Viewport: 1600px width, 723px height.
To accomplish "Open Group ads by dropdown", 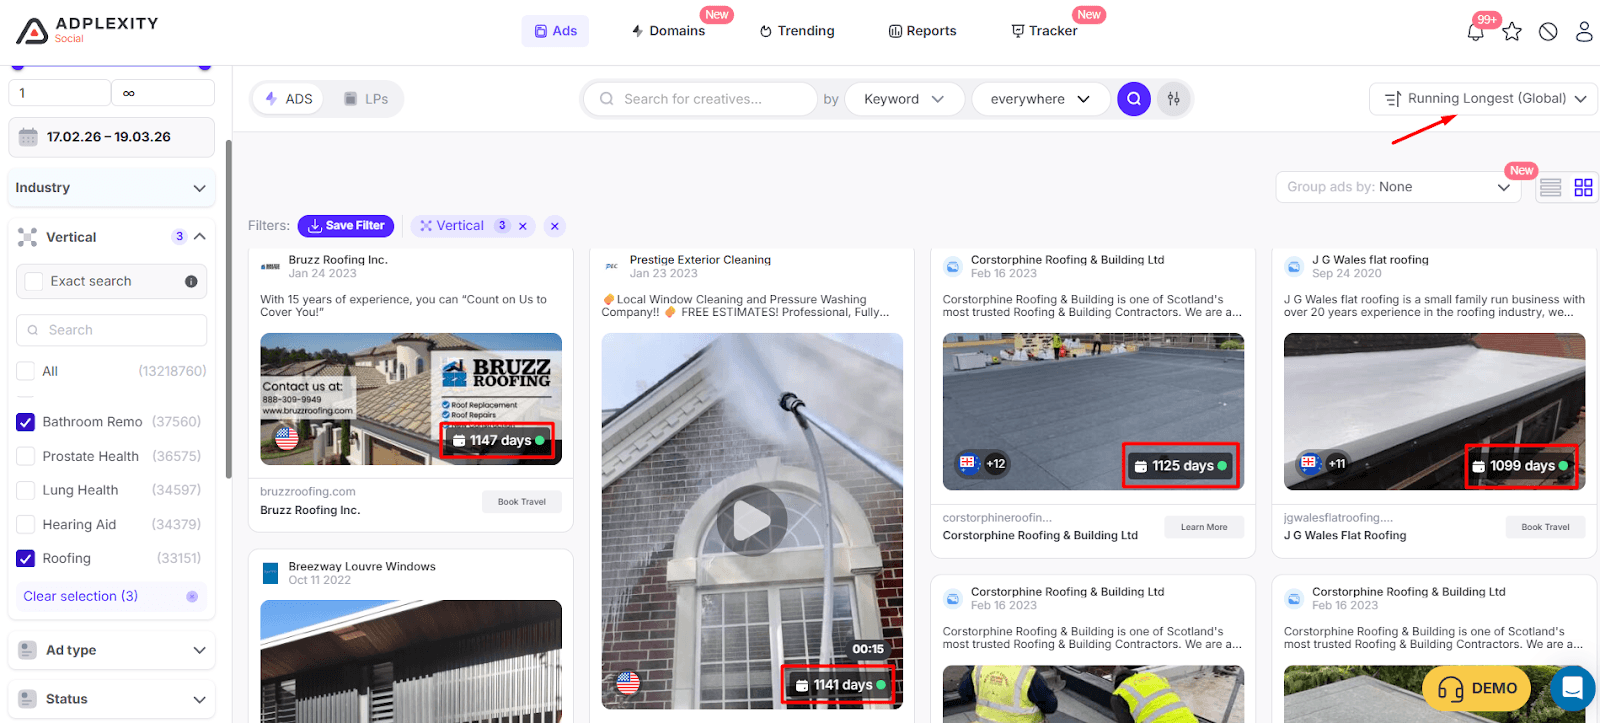I will coord(1399,187).
